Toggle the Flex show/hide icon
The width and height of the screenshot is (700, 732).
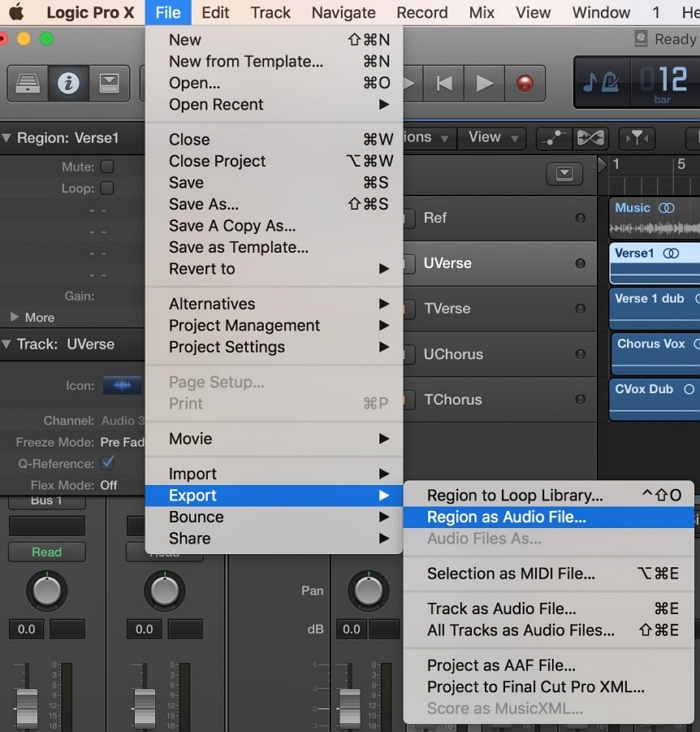point(590,138)
